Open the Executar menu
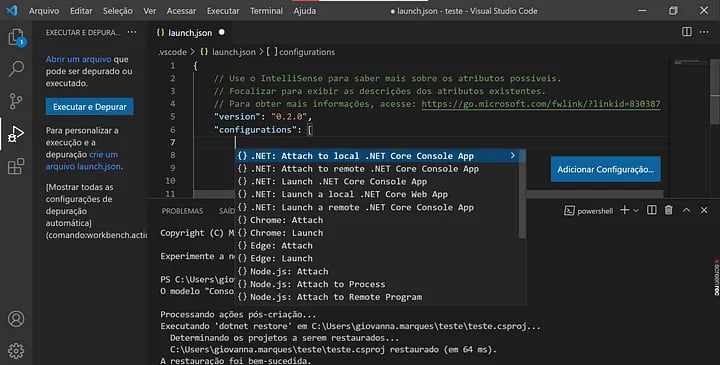The image size is (720, 365). point(223,11)
